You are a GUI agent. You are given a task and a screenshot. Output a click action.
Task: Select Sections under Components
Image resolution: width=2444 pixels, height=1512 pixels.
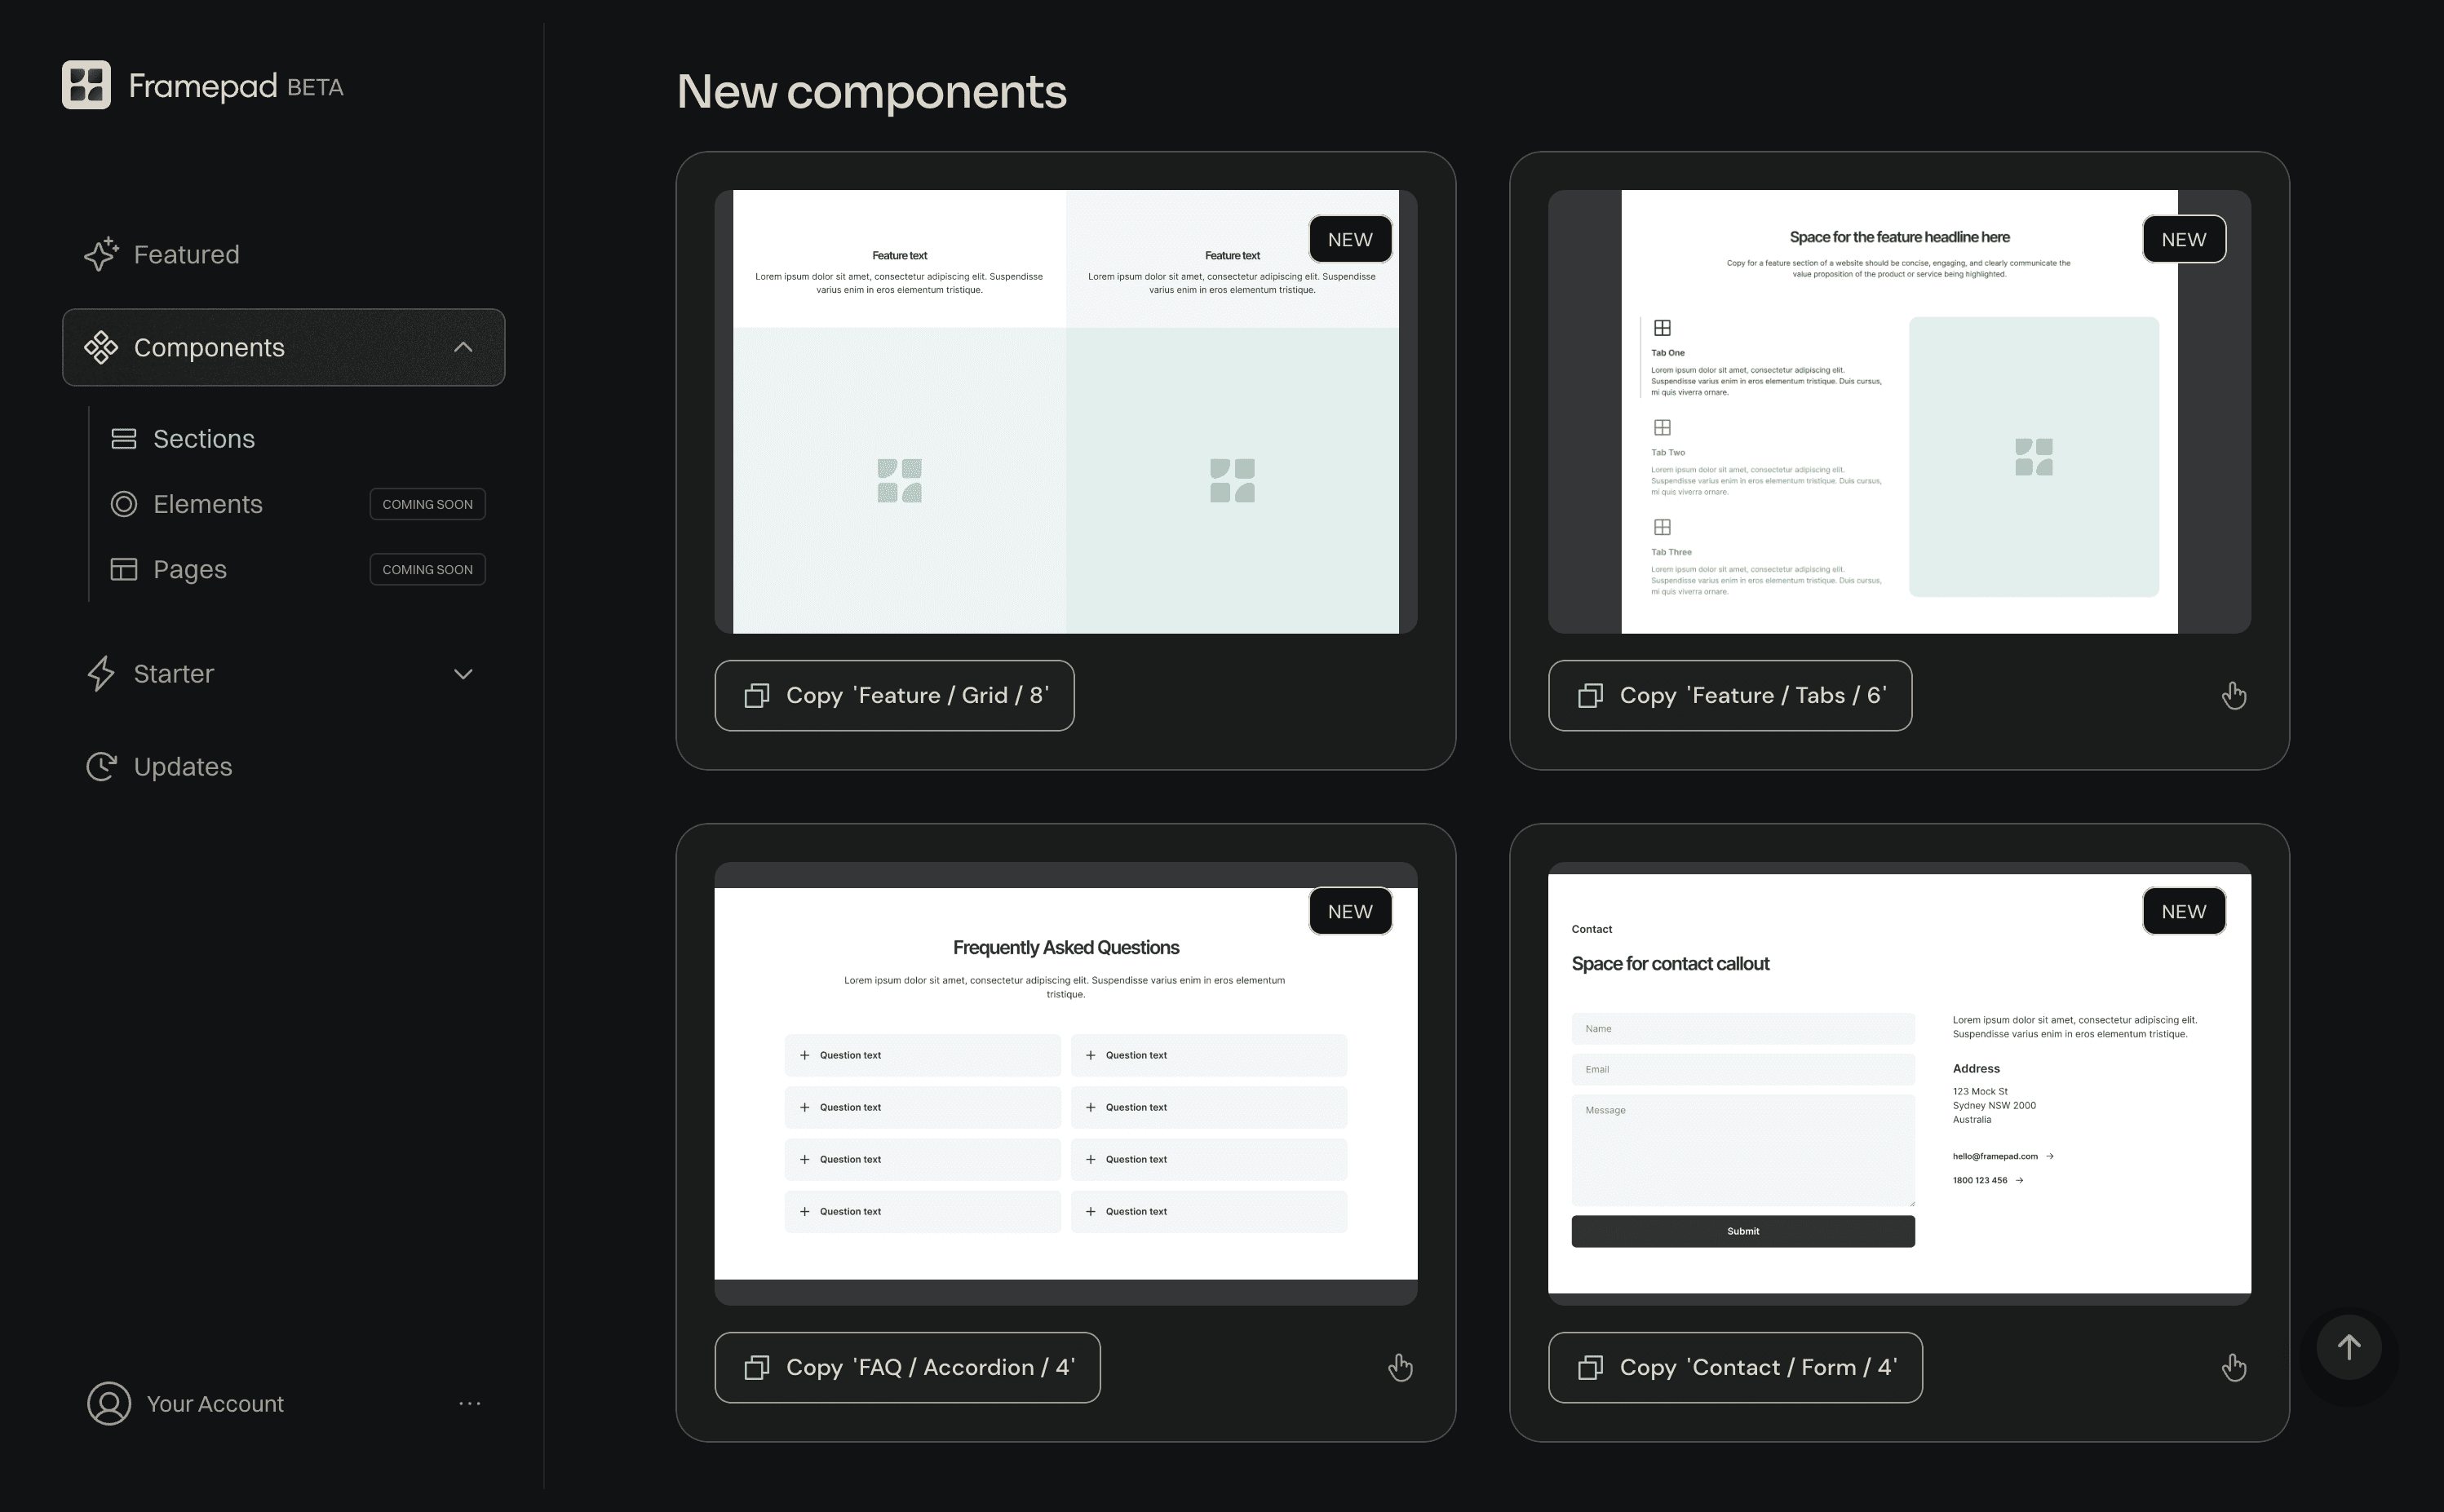tap(203, 438)
